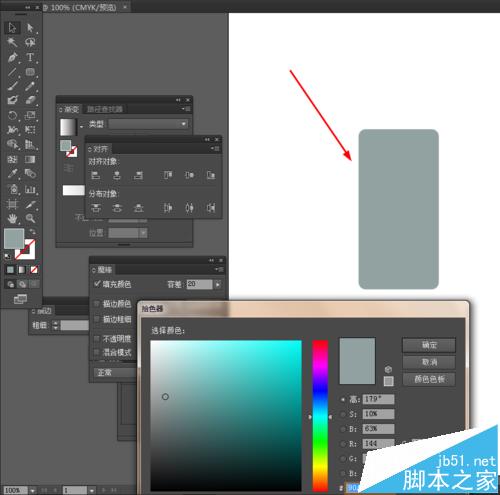Click the H hue value field
500x495 pixels.
[378, 399]
